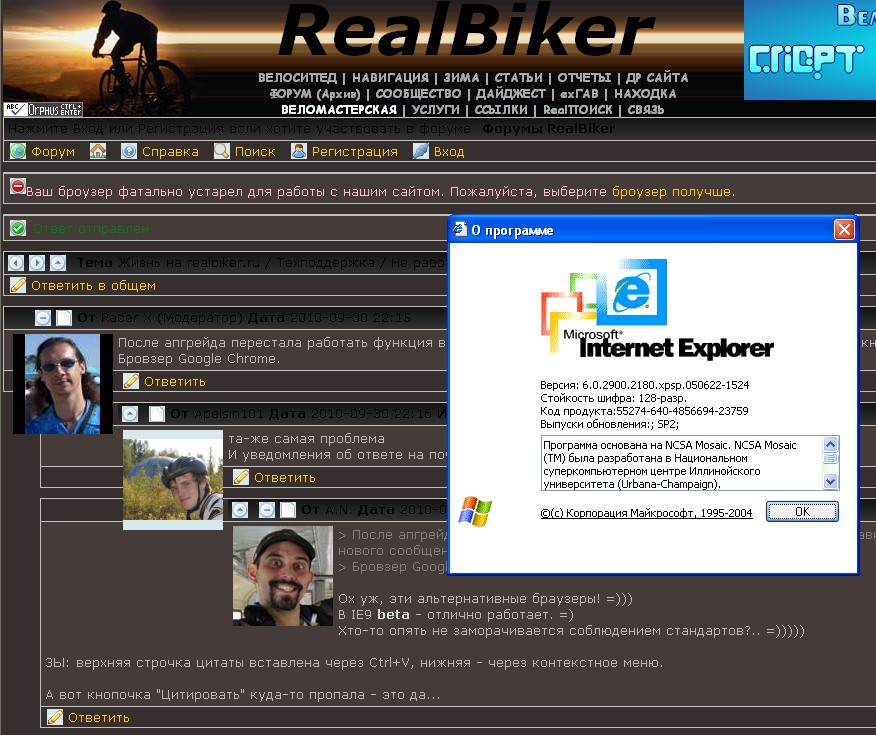
Task: Open 'ВЕЛОМАСТЕРСКАЯ' in site navigation
Action: click(339, 110)
